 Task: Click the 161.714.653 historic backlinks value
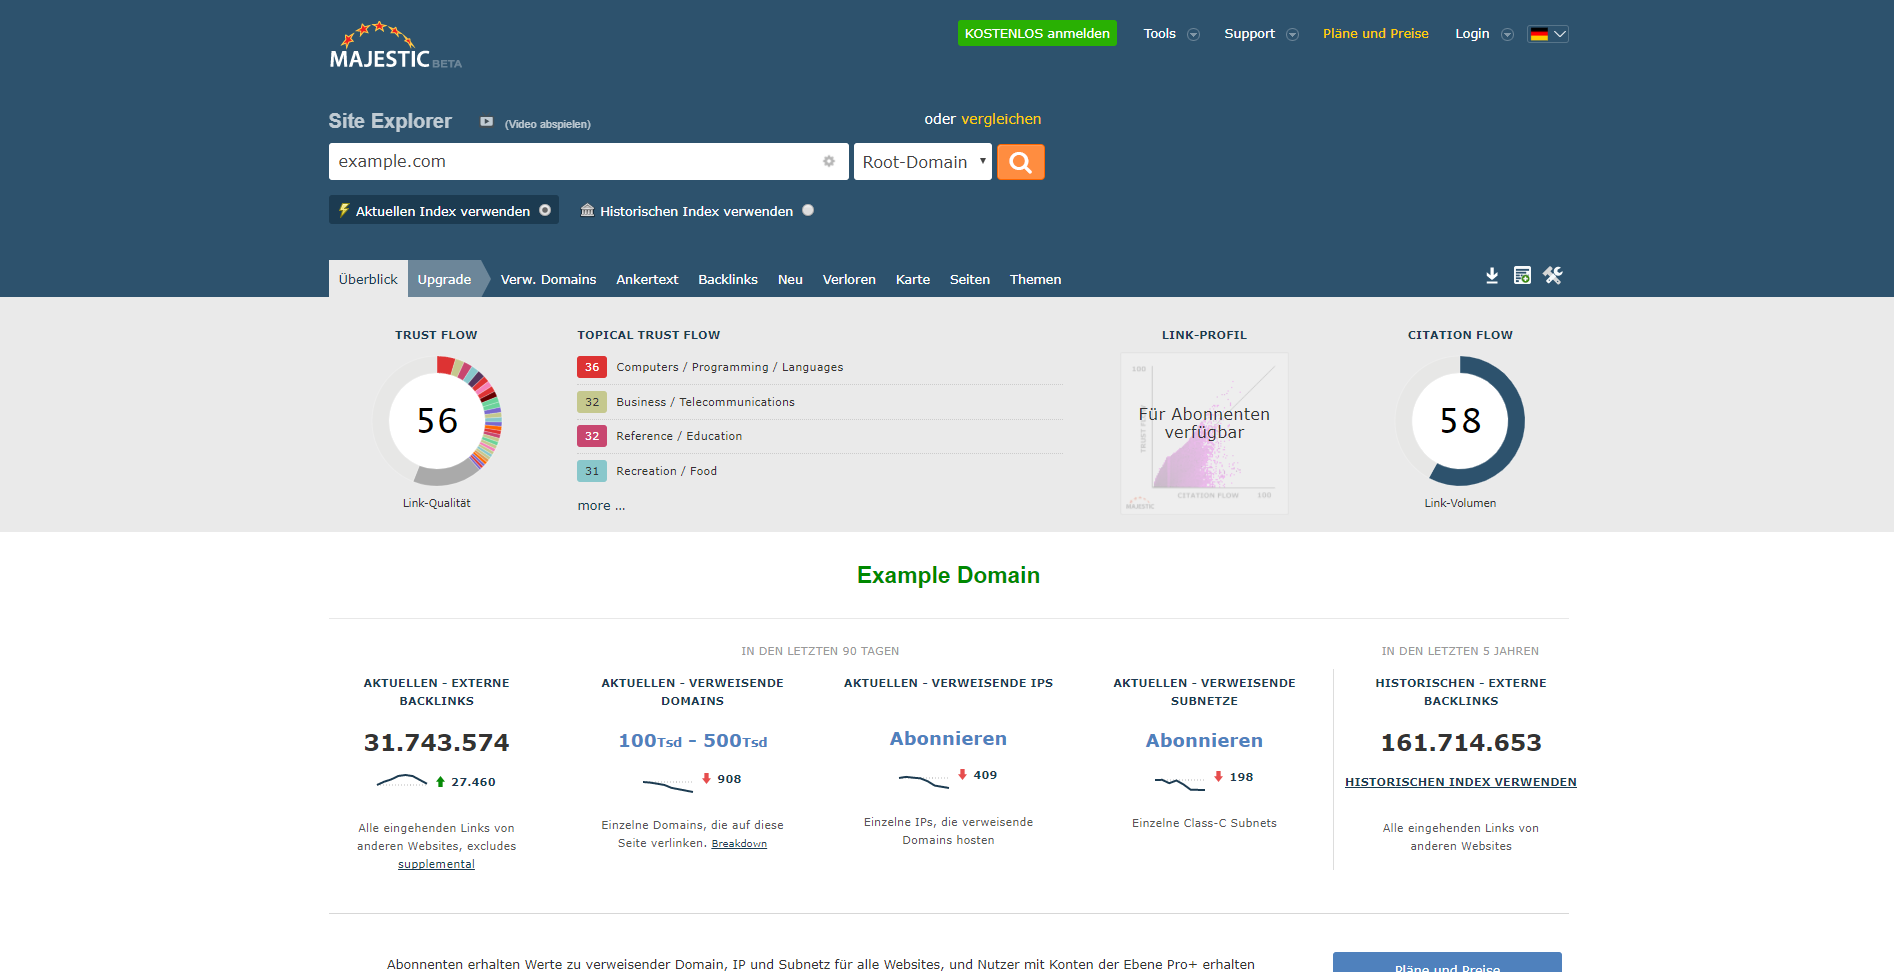pos(1461,743)
